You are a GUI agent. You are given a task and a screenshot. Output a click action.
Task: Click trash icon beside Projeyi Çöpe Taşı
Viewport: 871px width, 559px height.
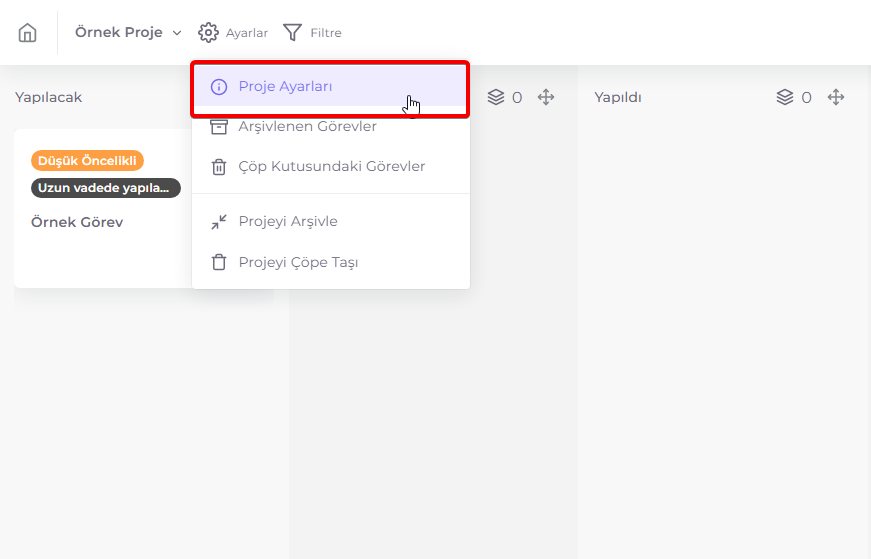219,262
